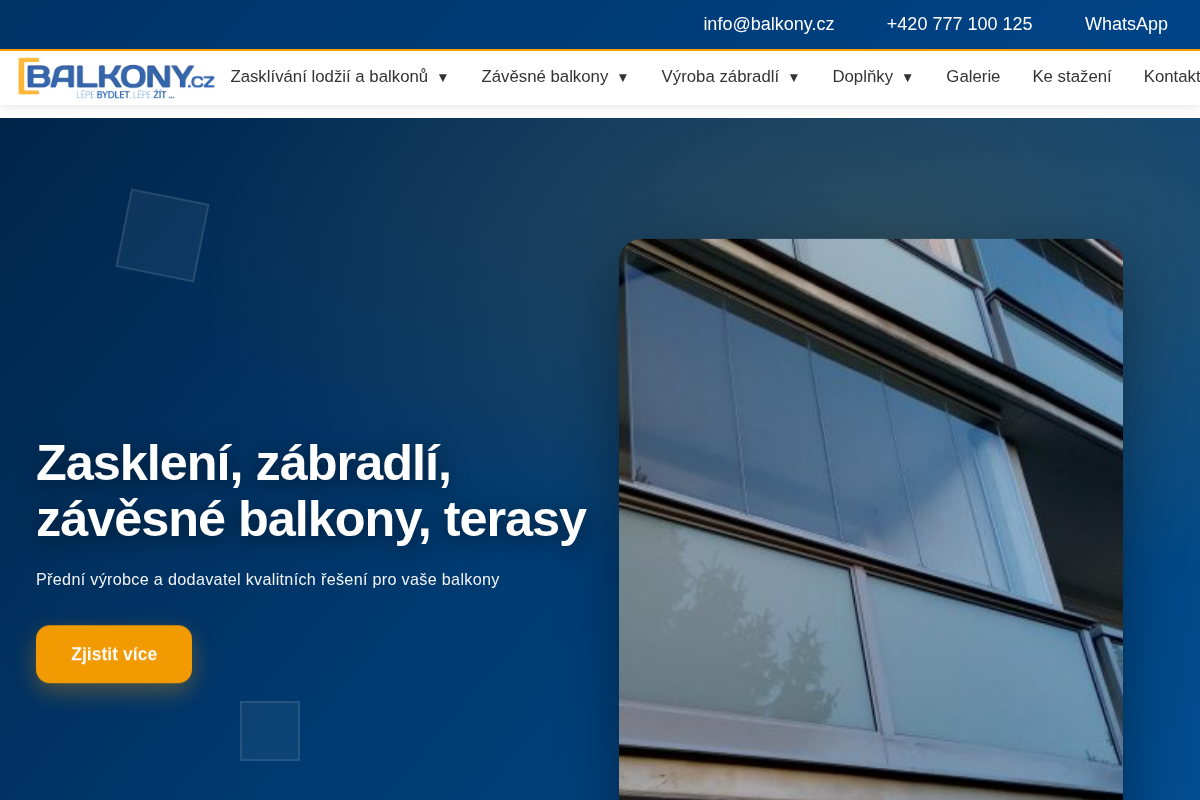Expand the arrow beside Výroba zábradlí
1200x800 pixels.
(794, 78)
